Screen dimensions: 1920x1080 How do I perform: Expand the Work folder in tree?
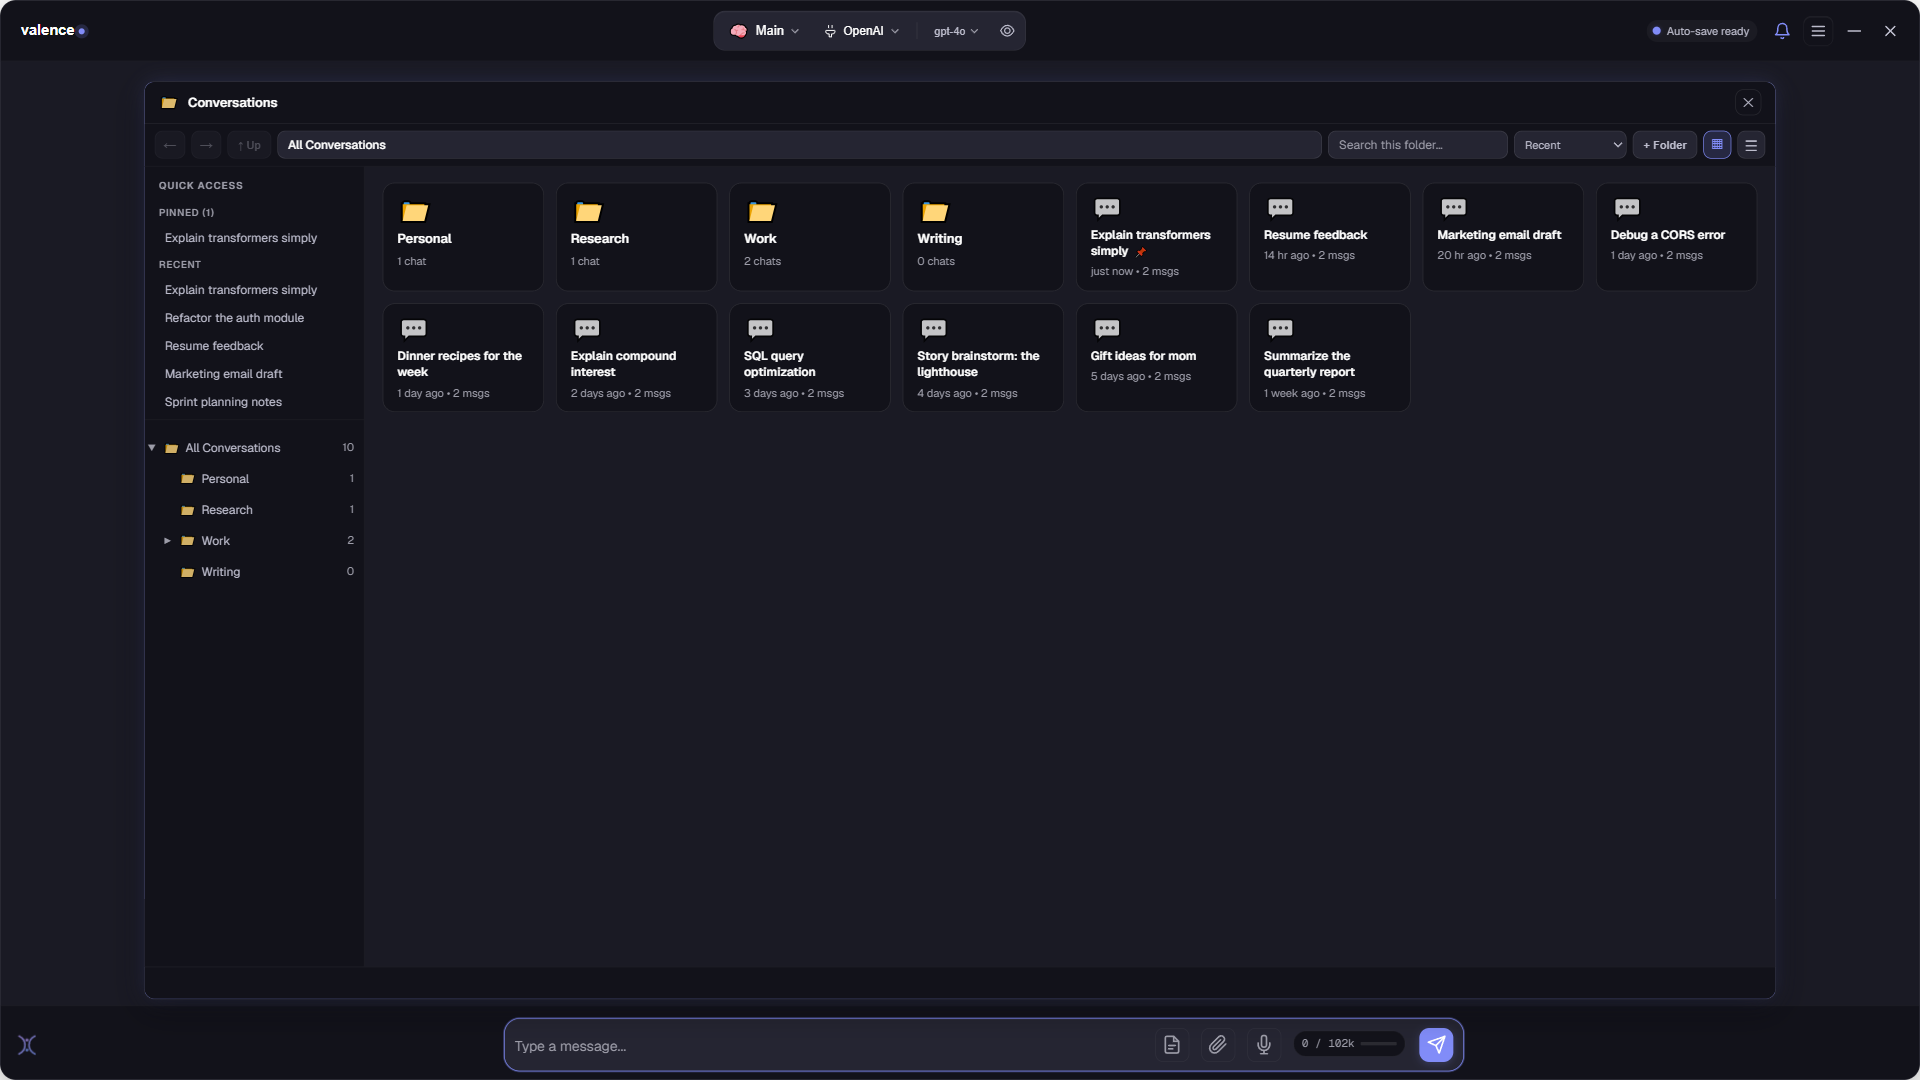(168, 541)
